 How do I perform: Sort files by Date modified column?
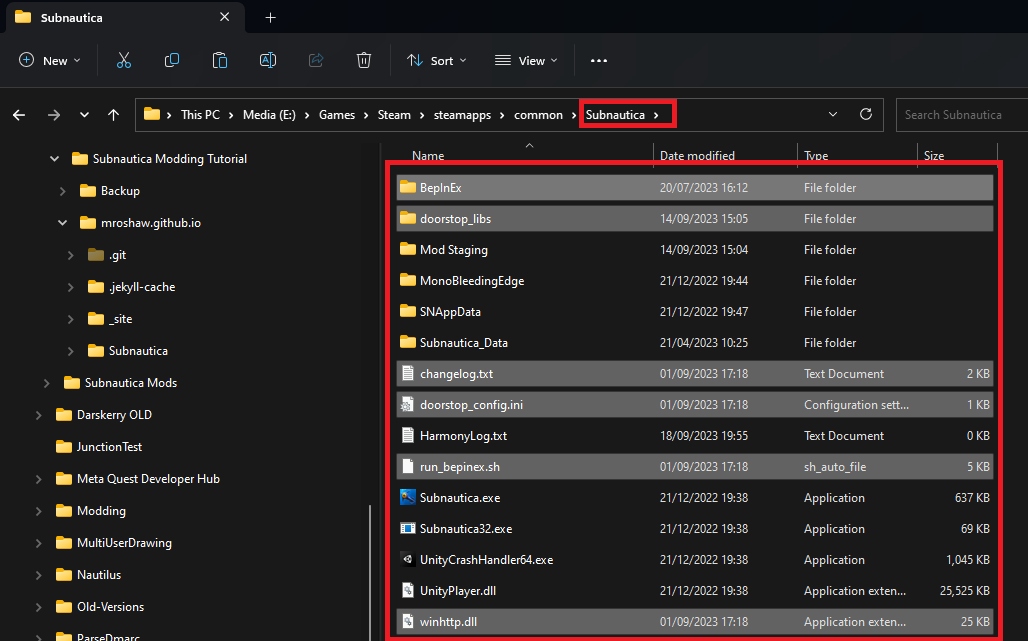click(697, 156)
